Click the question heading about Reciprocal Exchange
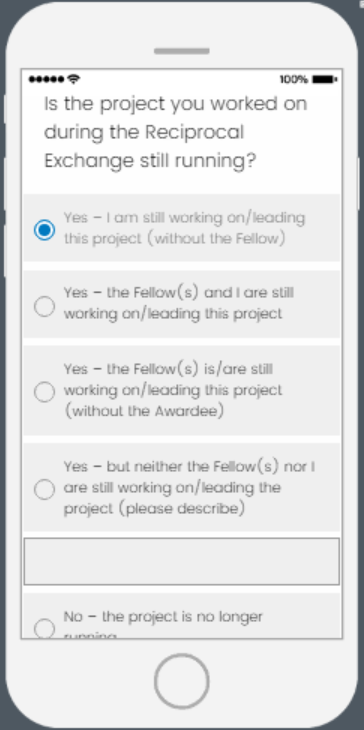 point(175,132)
